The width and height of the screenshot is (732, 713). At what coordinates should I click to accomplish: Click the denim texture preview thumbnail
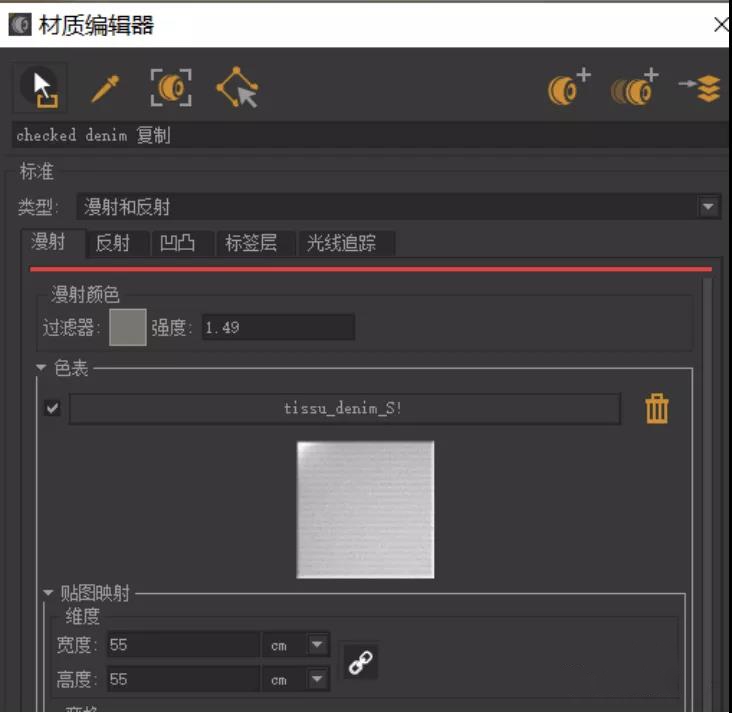[x=366, y=510]
